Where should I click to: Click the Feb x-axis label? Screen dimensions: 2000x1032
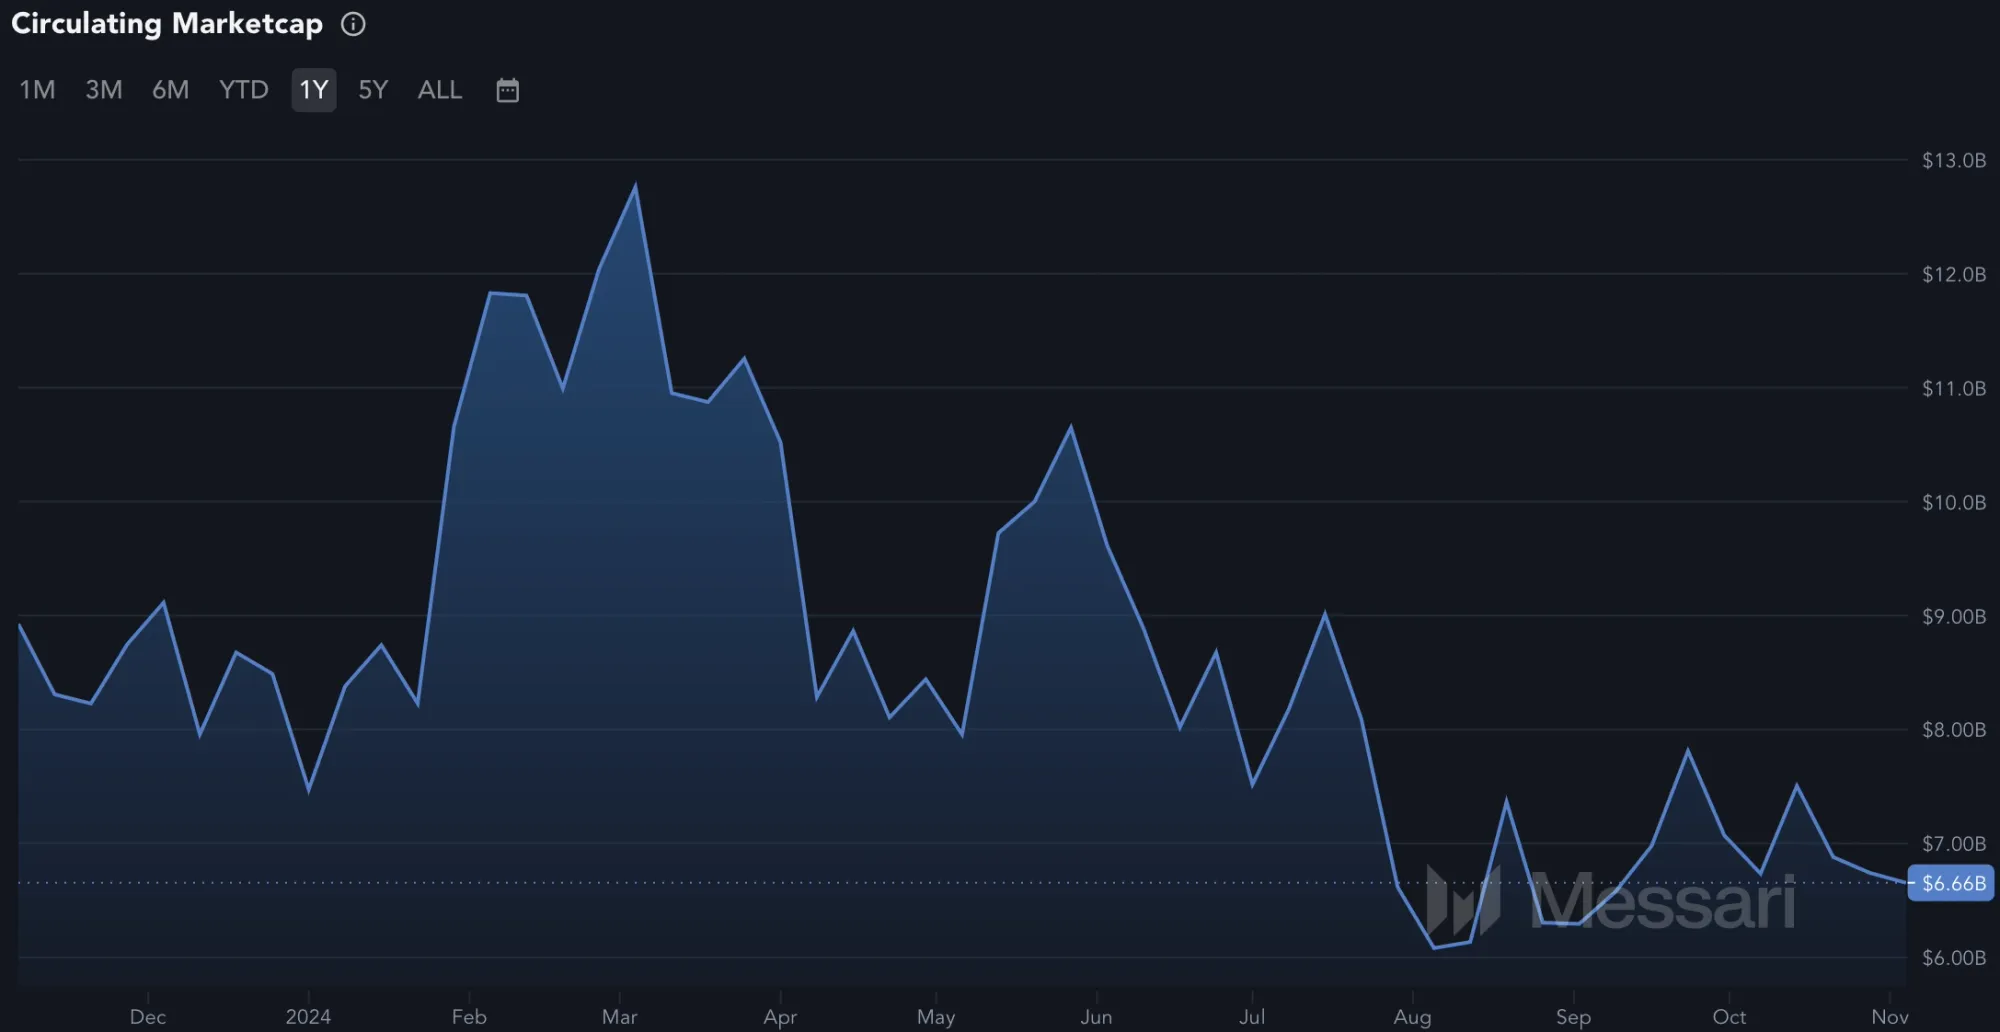[469, 1017]
